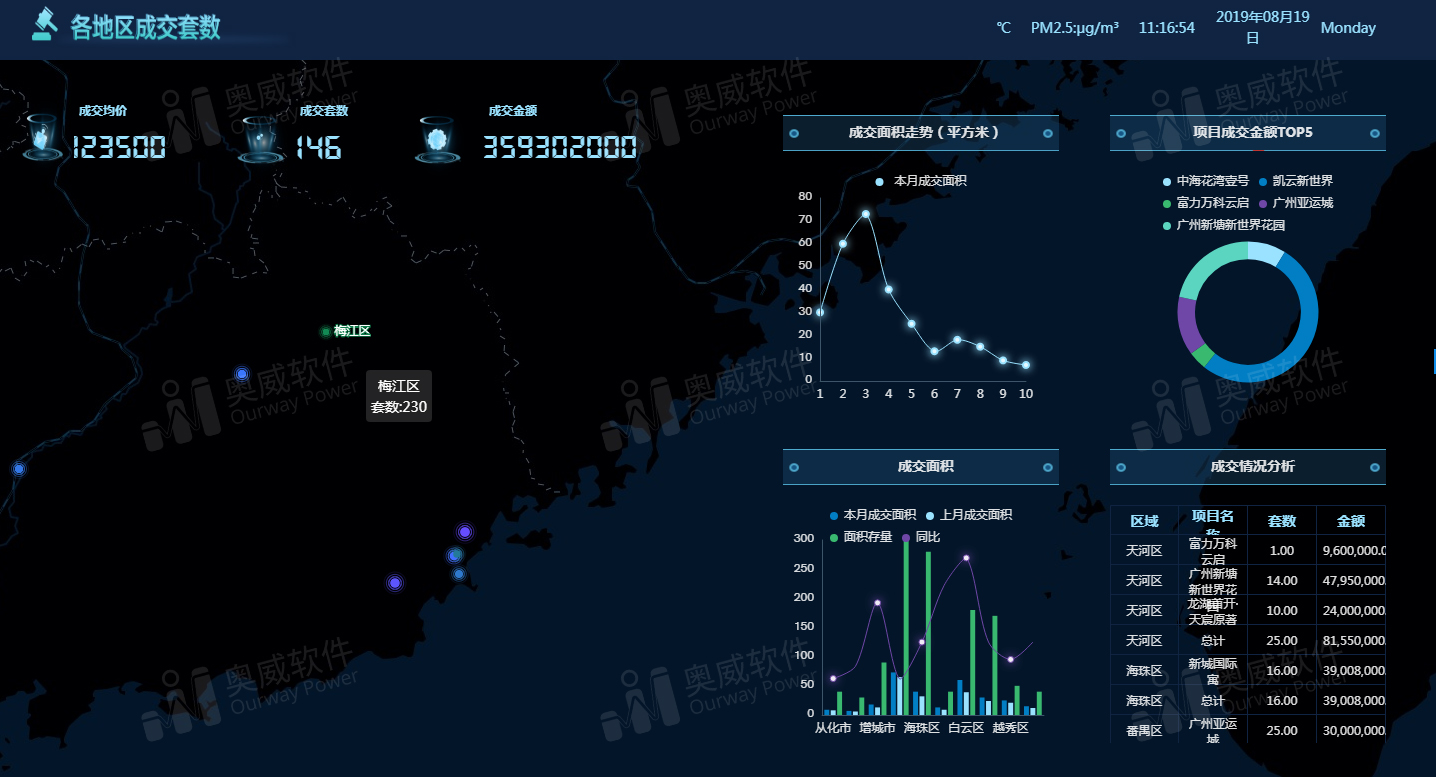Viewport: 1436px width, 777px height.
Task: Toggle 面积存量 legend in bar chart
Action: [x=860, y=537]
